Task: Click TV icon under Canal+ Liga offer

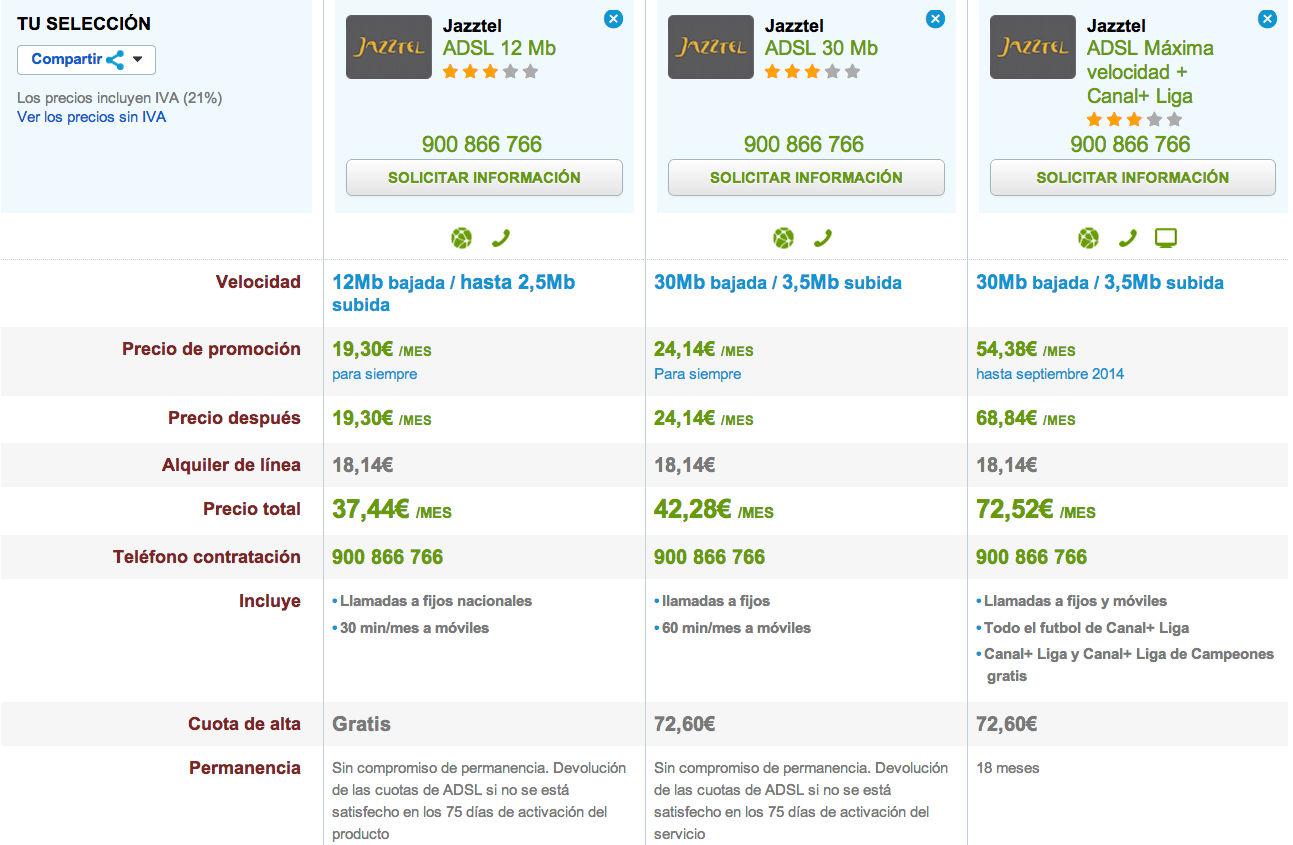Action: [x=1166, y=238]
